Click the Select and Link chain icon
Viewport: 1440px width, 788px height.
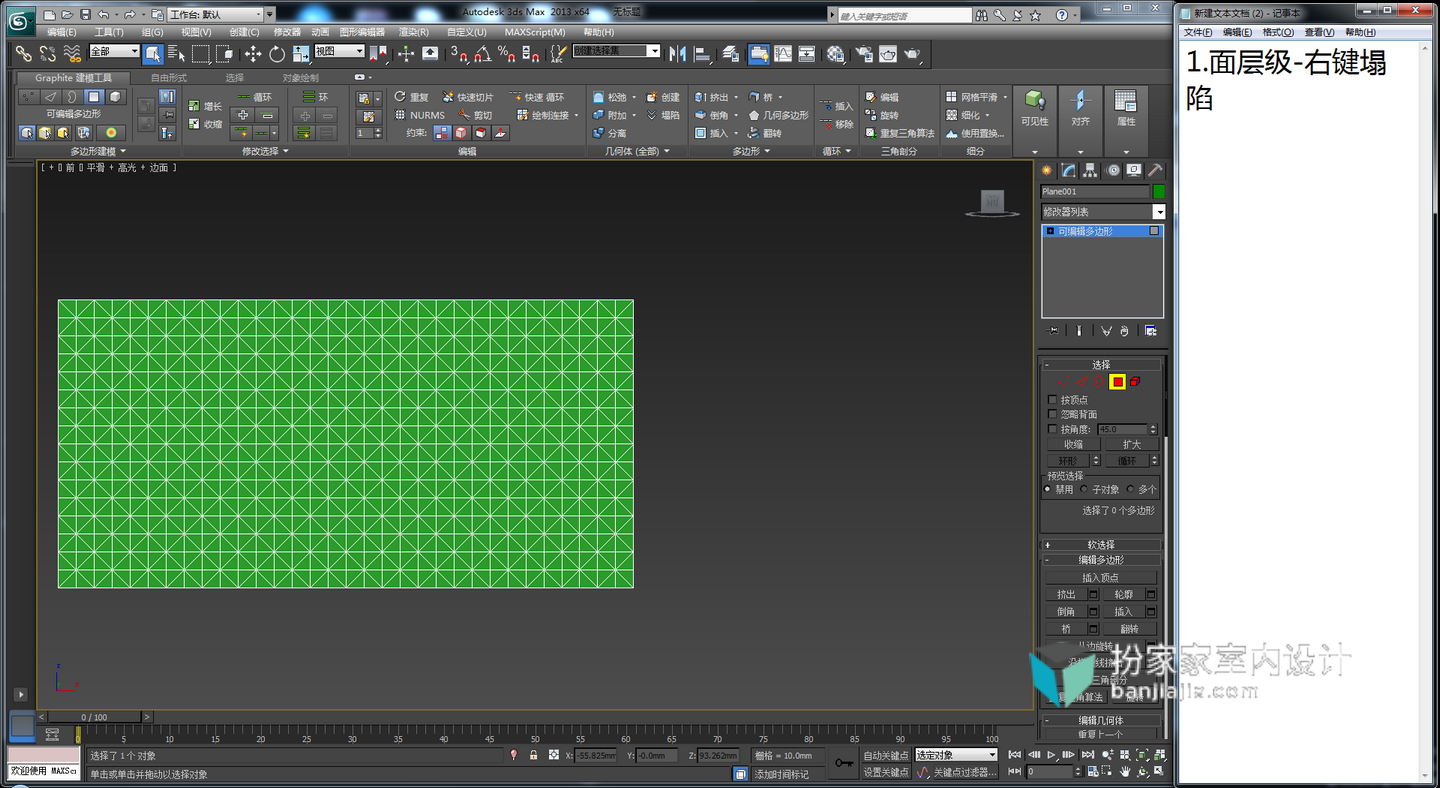24,54
